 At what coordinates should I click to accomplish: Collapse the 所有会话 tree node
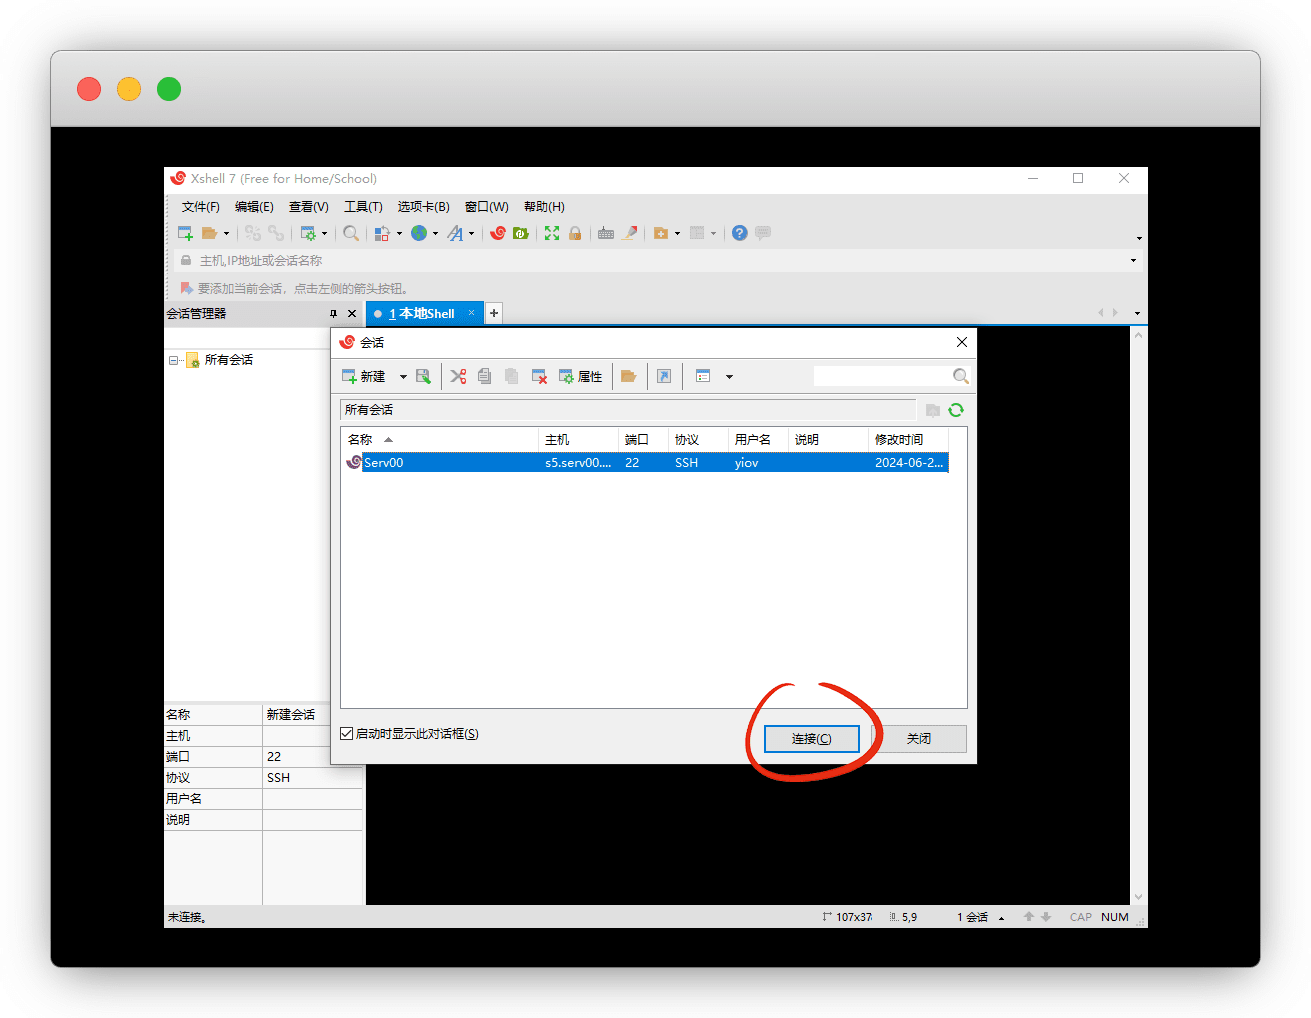(174, 360)
